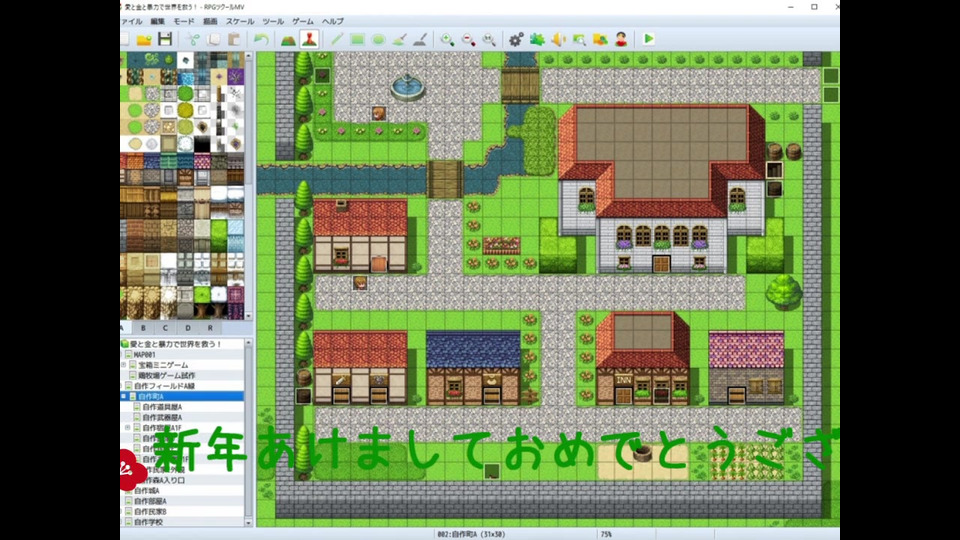Collapse the 自作町A map node
The width and height of the screenshot is (960, 540).
[124, 397]
